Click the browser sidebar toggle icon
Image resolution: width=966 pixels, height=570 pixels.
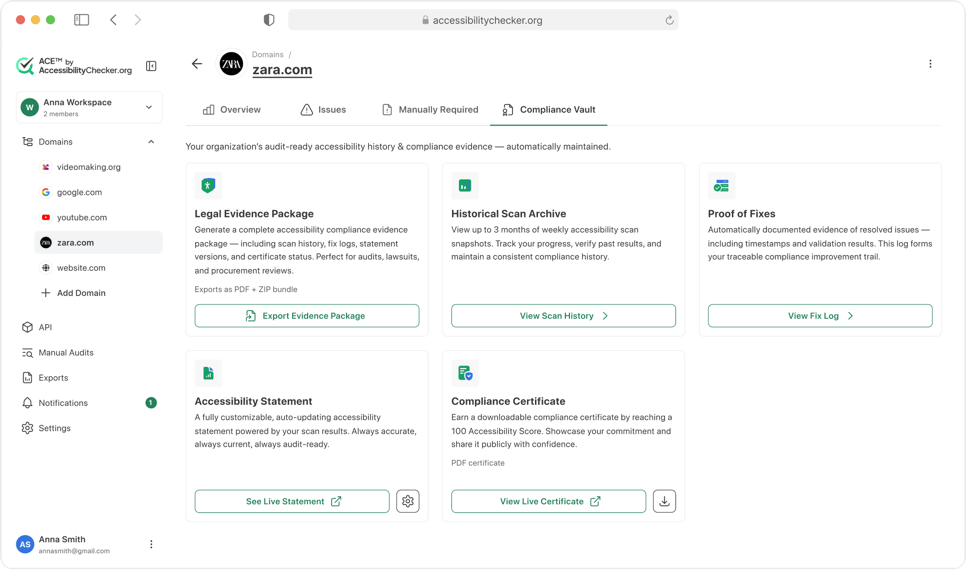pos(81,20)
